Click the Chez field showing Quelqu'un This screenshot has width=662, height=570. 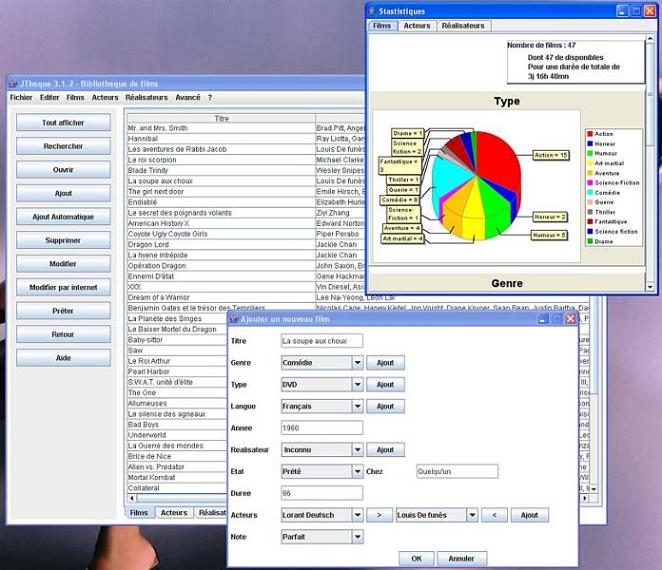click(x=457, y=472)
